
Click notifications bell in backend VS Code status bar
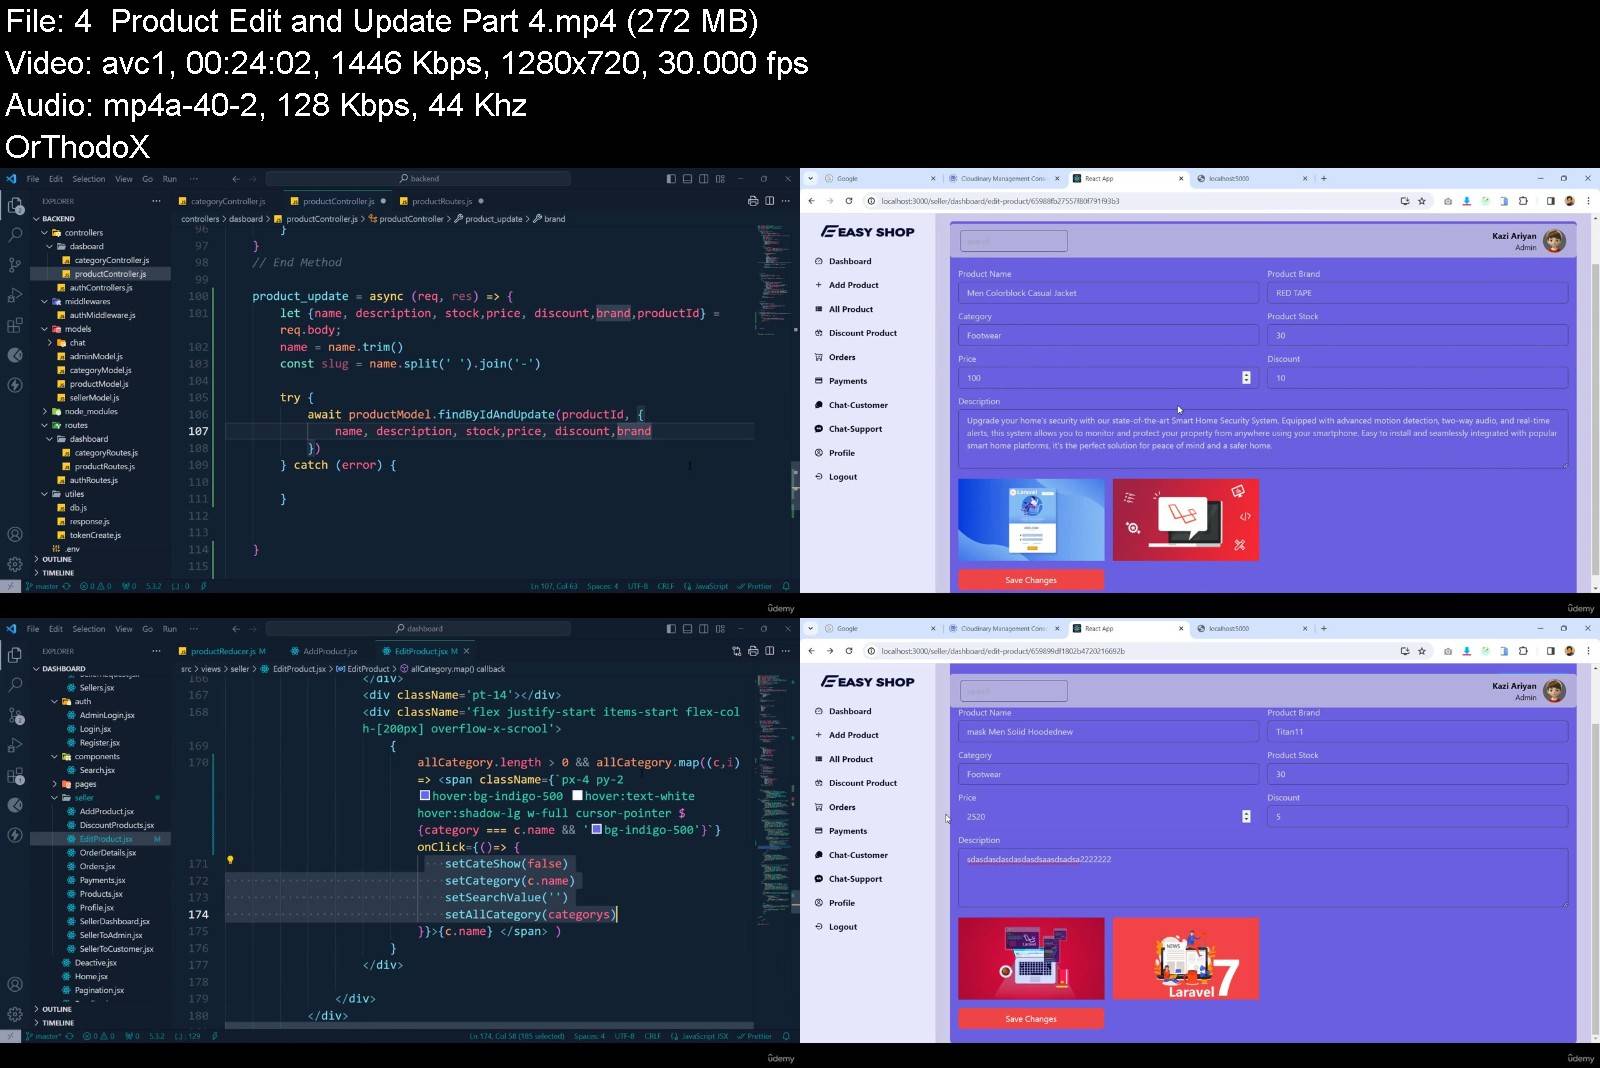(786, 586)
